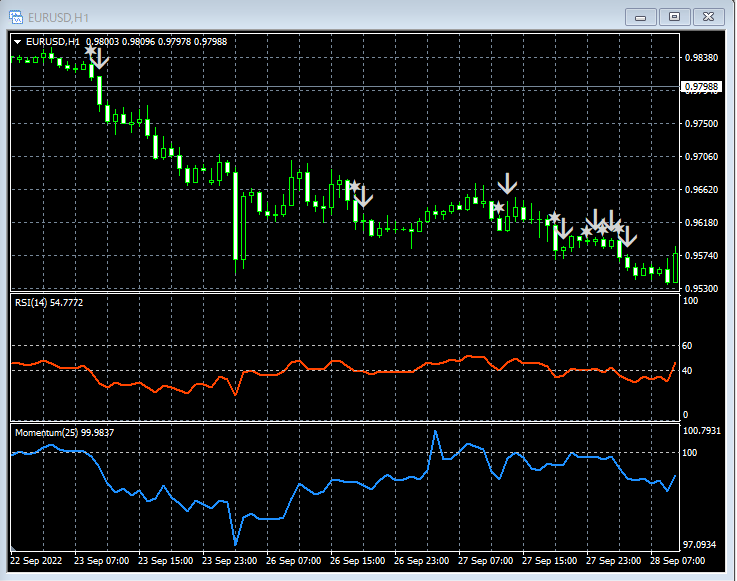737x581 pixels.
Task: Click the sell arrow at 23 Sep top-left
Action: click(99, 59)
